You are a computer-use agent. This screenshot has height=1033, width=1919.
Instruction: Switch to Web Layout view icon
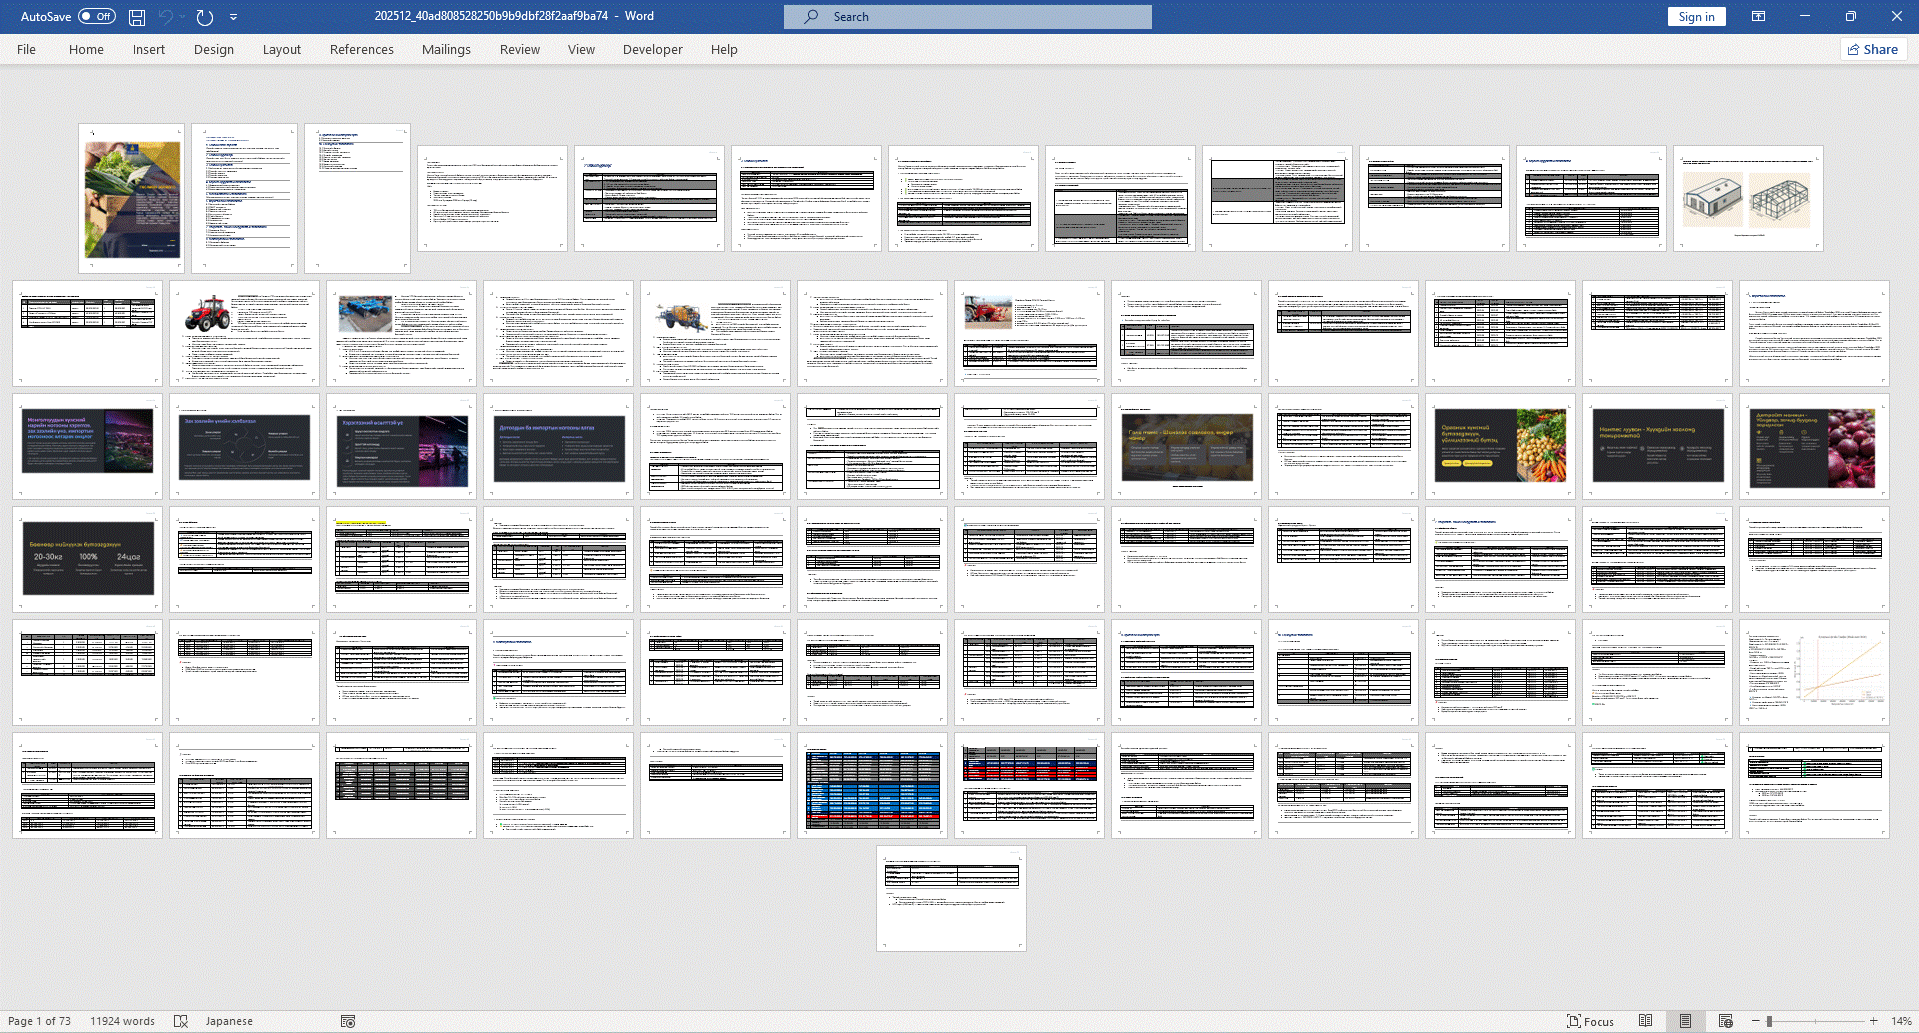(x=1725, y=1021)
